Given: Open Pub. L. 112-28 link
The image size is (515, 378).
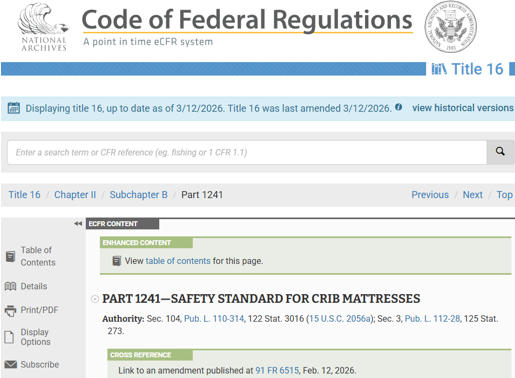Looking at the screenshot, I should point(432,319).
